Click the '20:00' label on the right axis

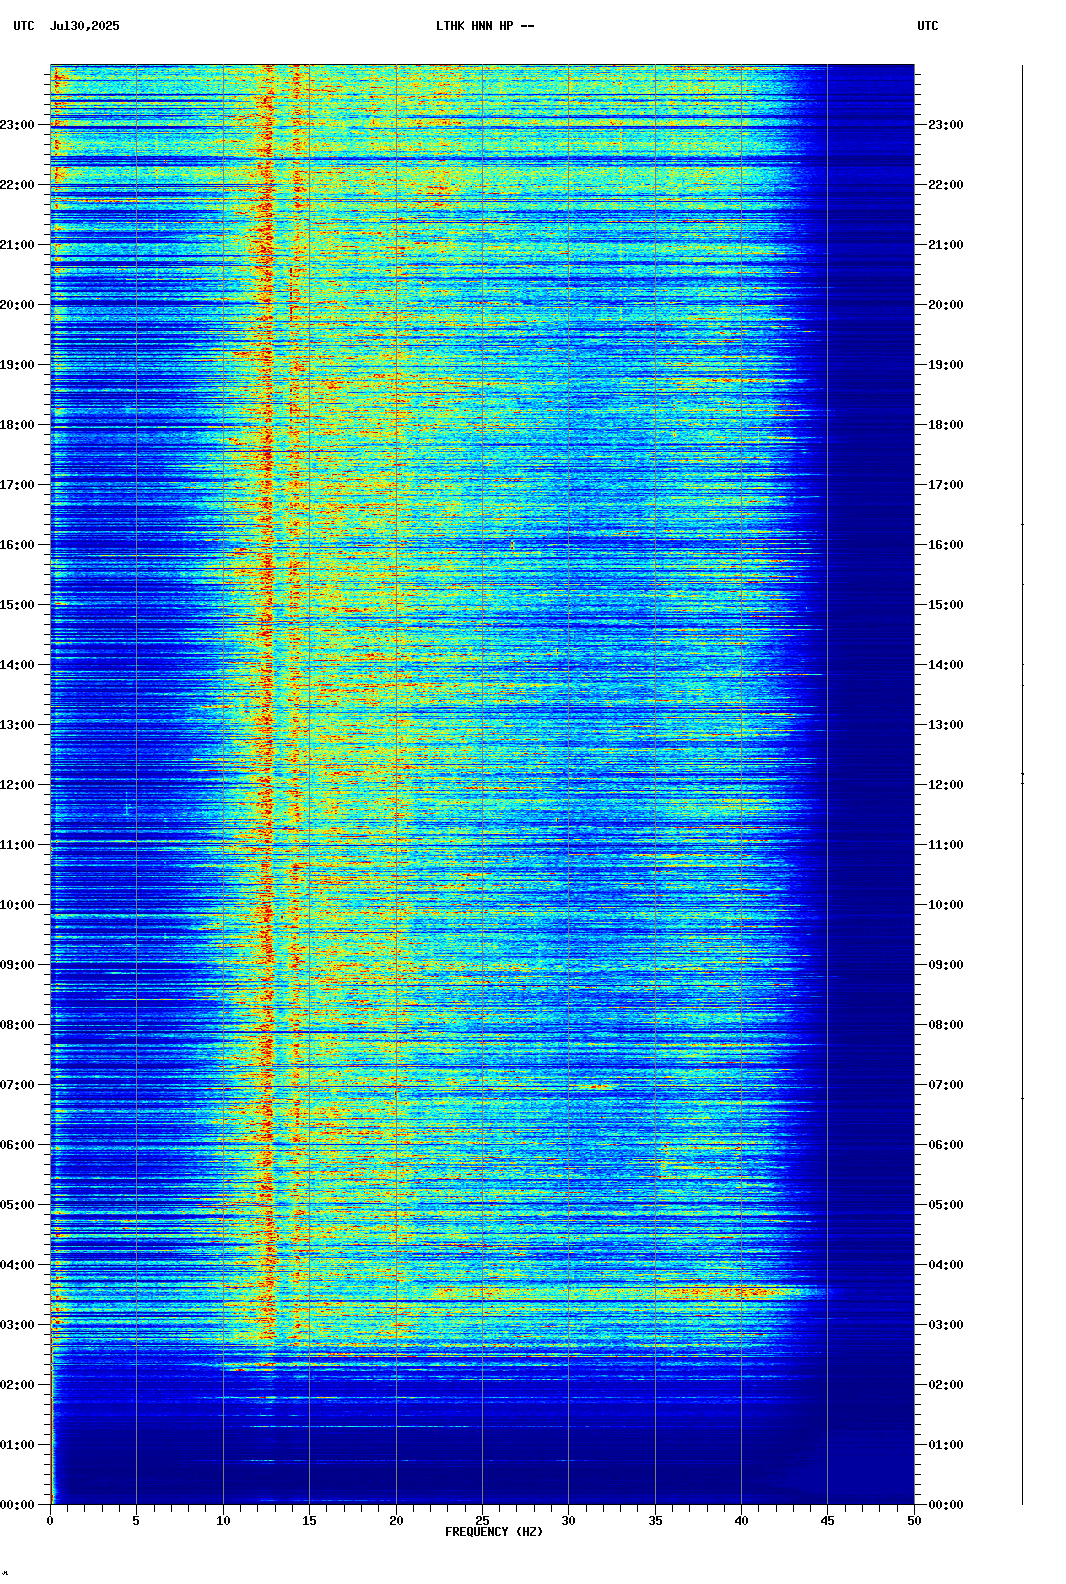click(946, 305)
